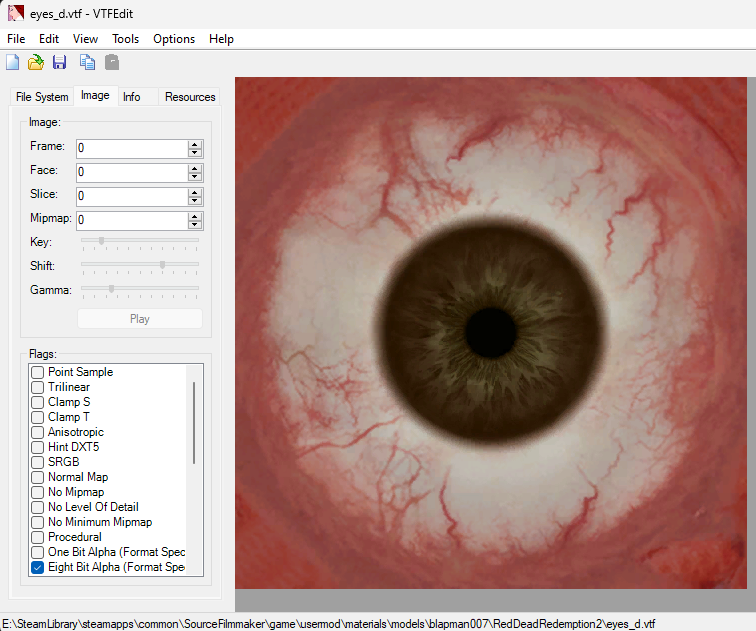Uncheck the Eight Bit Alpha flag
Image resolution: width=756 pixels, height=631 pixels.
38,567
